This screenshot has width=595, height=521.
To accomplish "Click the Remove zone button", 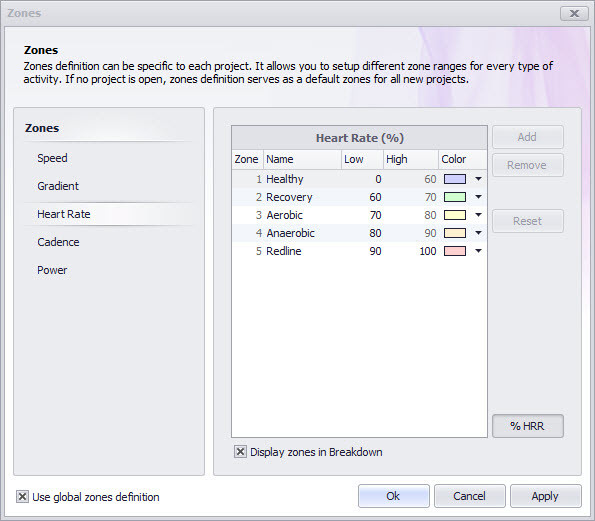I will (x=527, y=165).
